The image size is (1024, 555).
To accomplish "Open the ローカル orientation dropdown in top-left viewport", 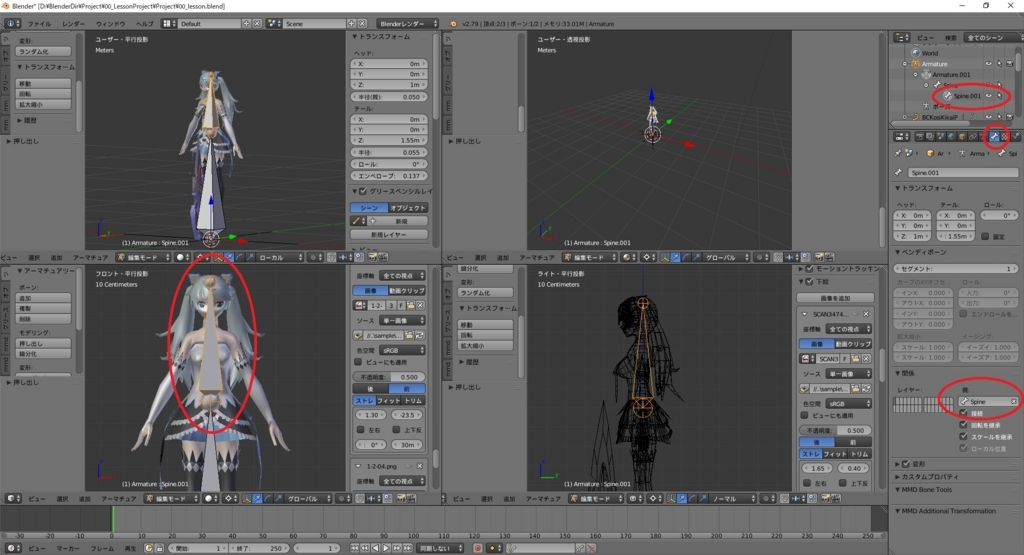I will pyautogui.click(x=281, y=257).
